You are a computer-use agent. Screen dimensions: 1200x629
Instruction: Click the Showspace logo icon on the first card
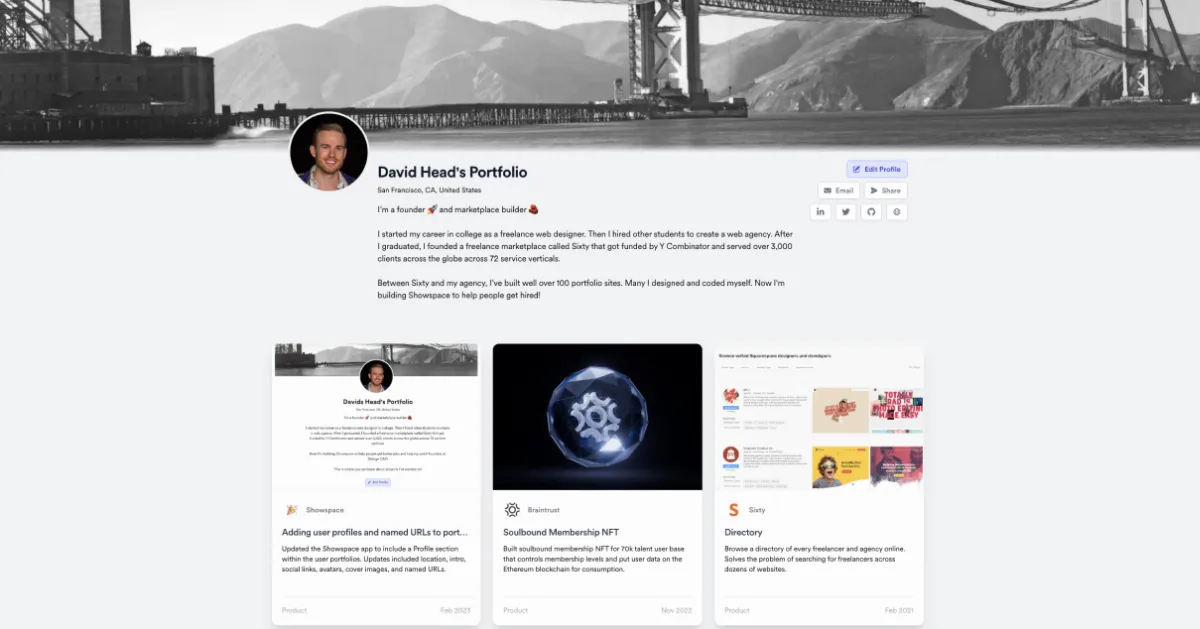coord(291,510)
